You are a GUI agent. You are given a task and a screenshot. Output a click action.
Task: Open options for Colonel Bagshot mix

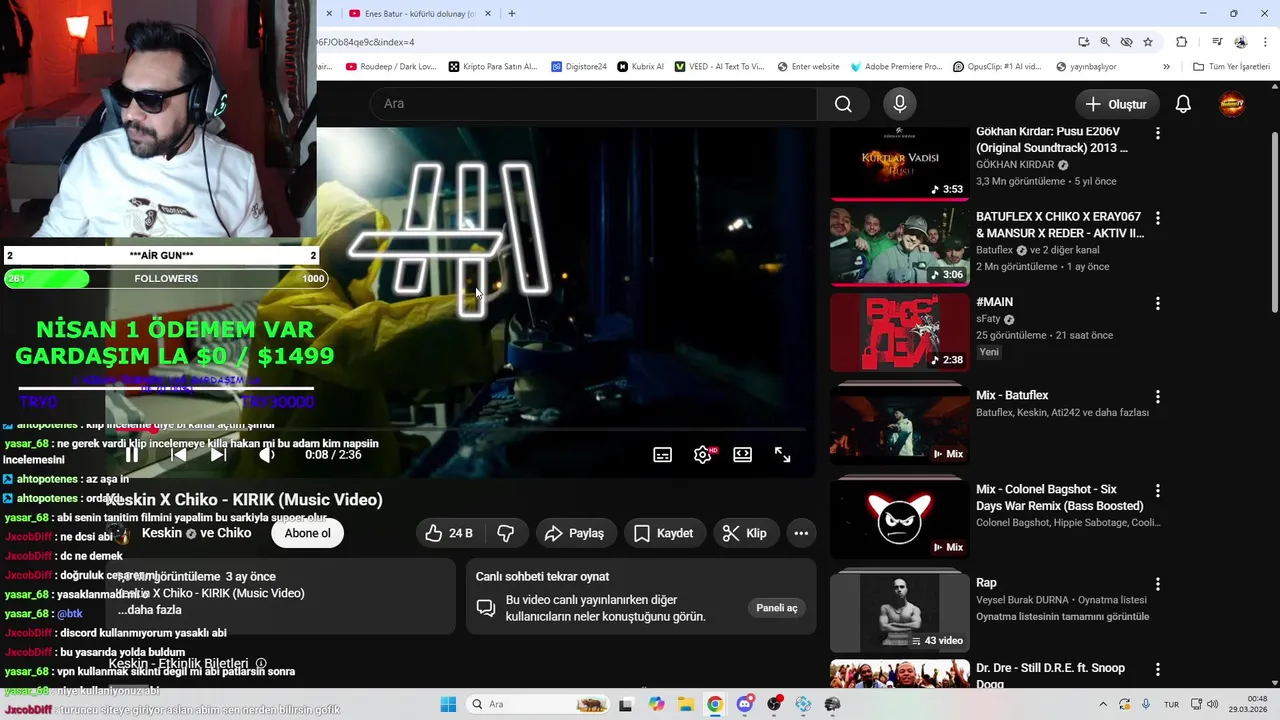pyautogui.click(x=1158, y=491)
